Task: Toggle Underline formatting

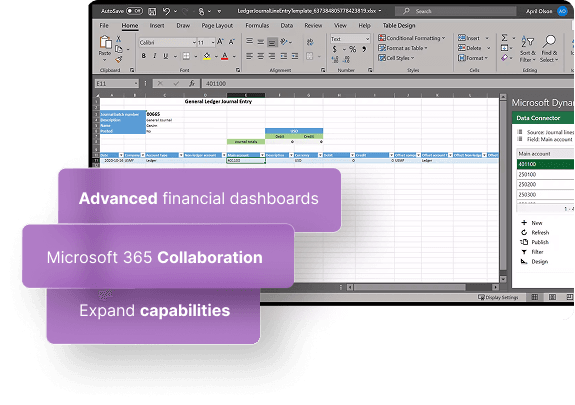Action: pyautogui.click(x=166, y=56)
